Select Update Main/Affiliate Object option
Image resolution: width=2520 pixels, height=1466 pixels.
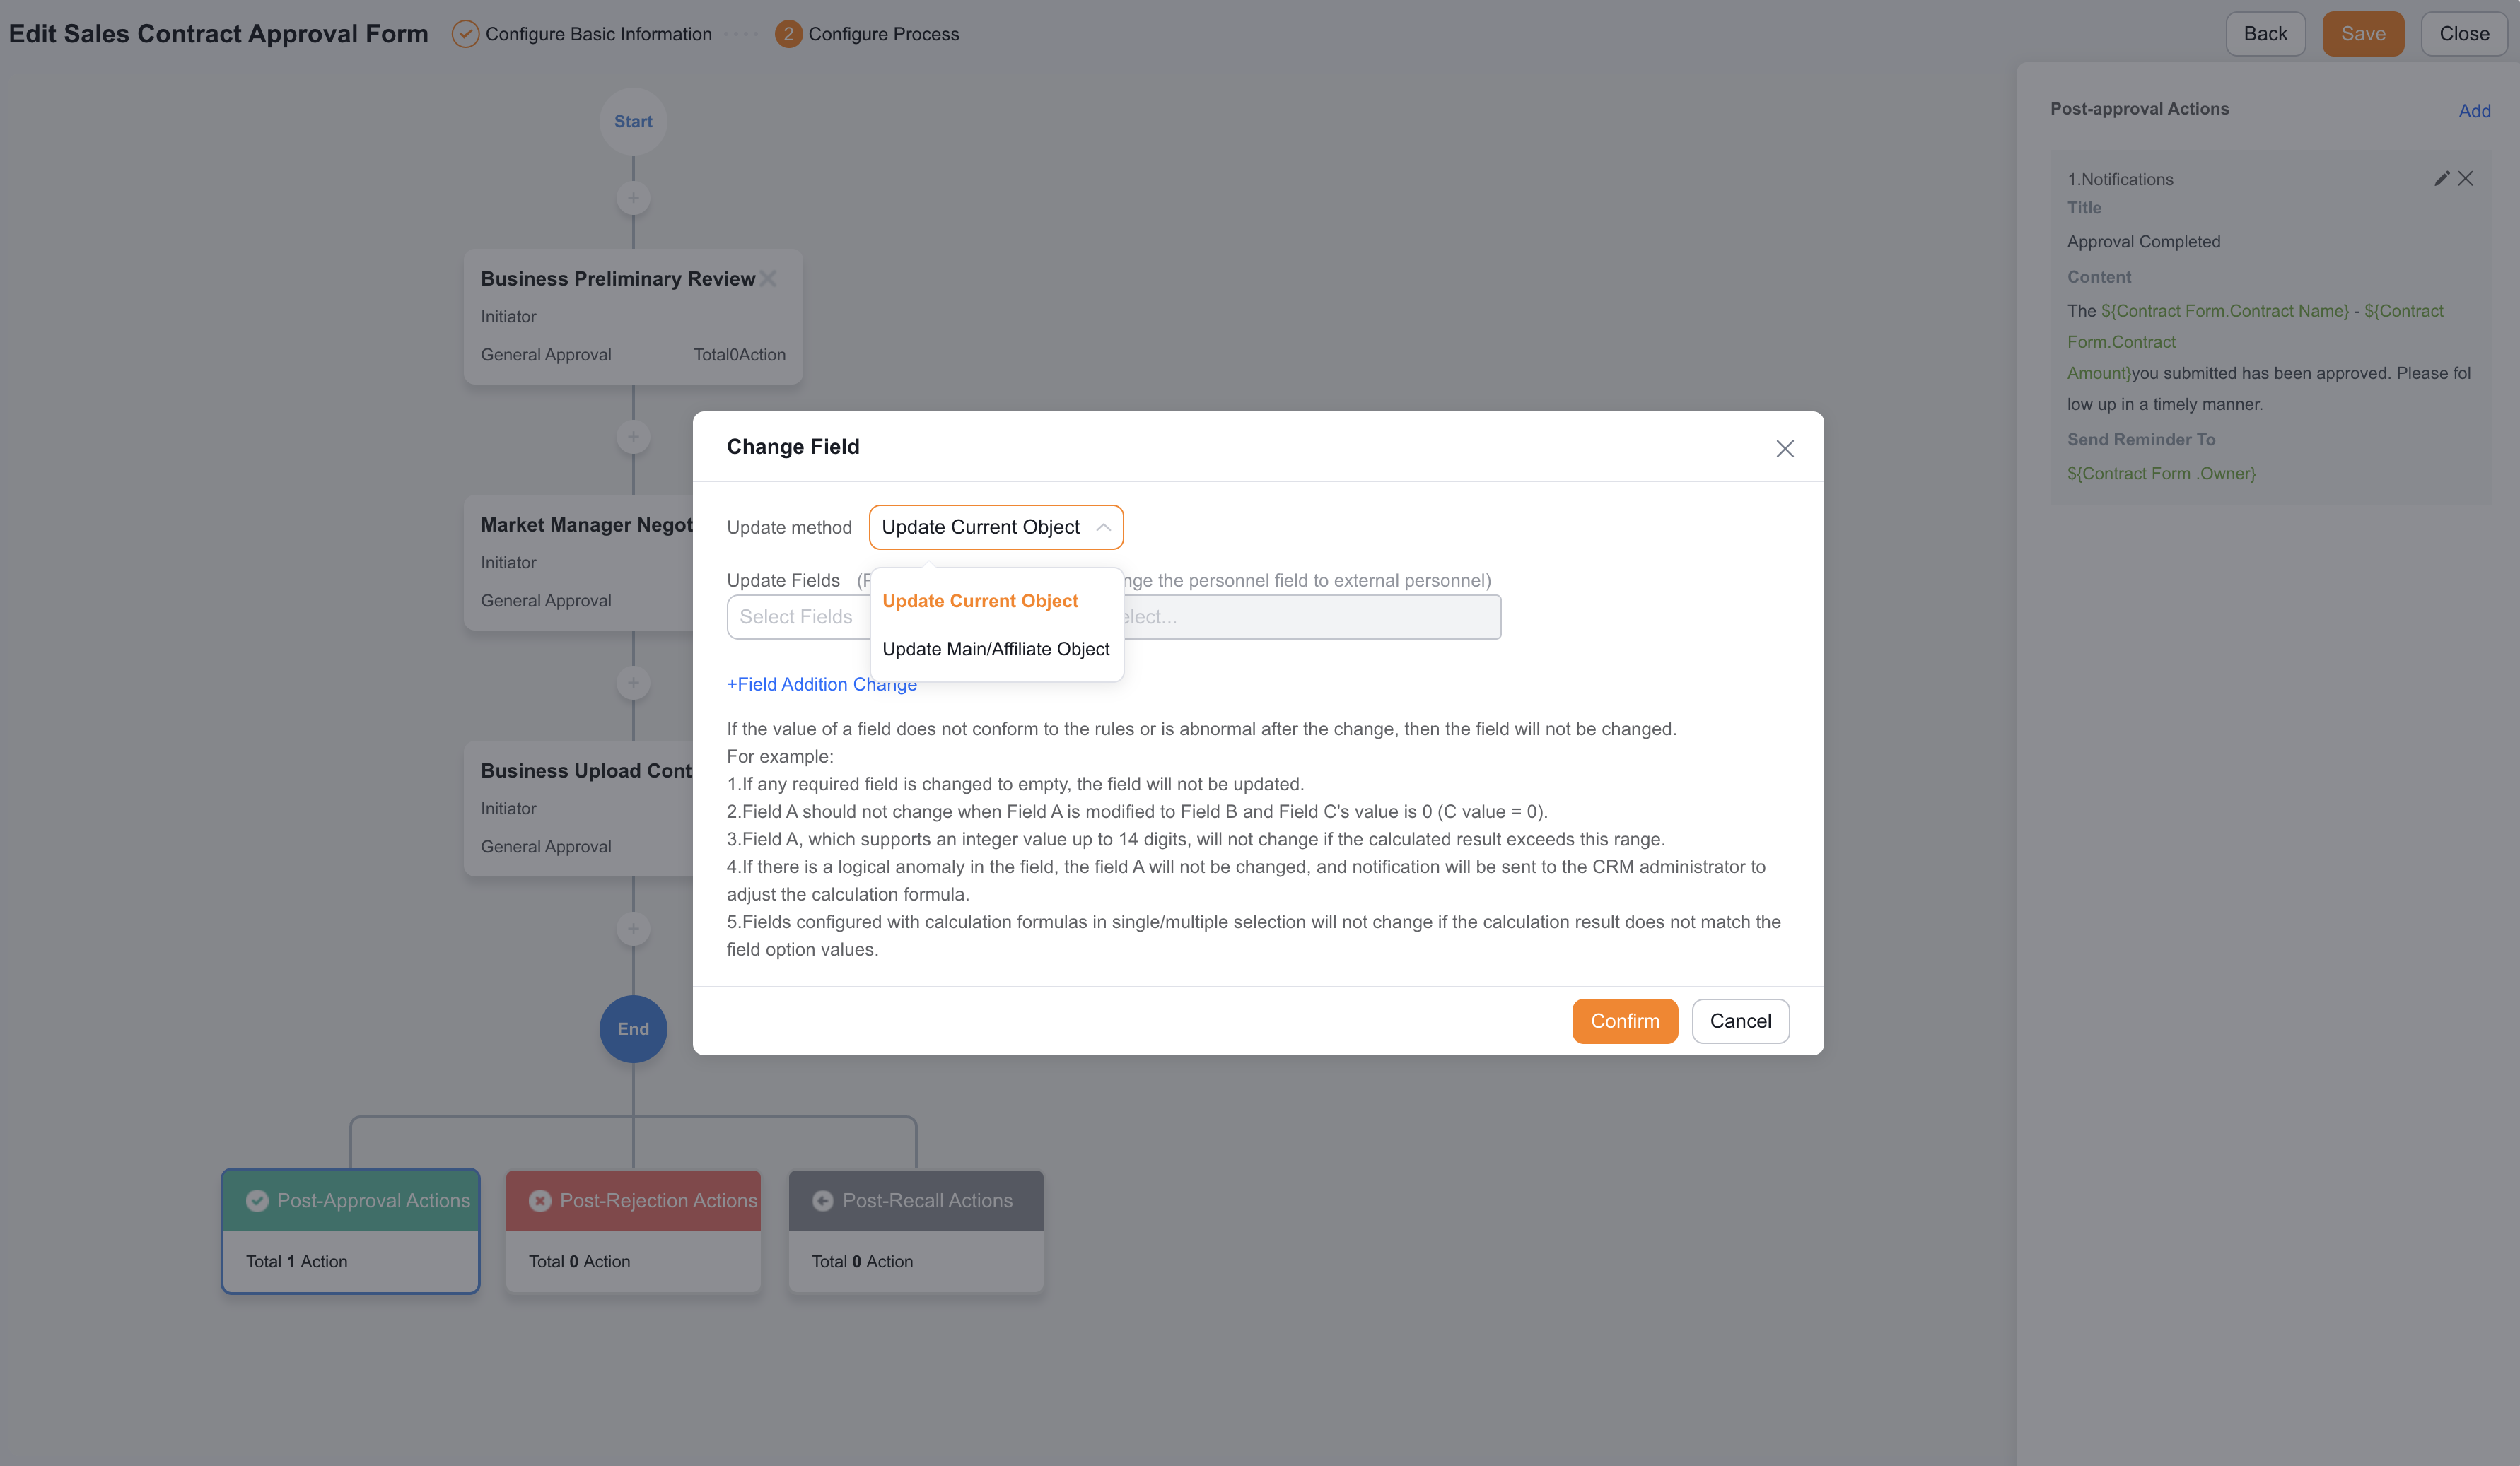click(996, 649)
